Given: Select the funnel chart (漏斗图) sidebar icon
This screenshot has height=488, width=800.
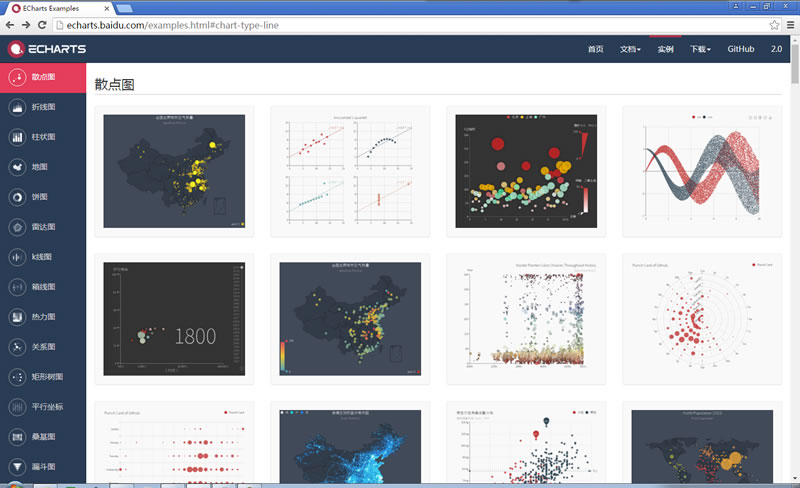Looking at the screenshot, I should click(17, 466).
